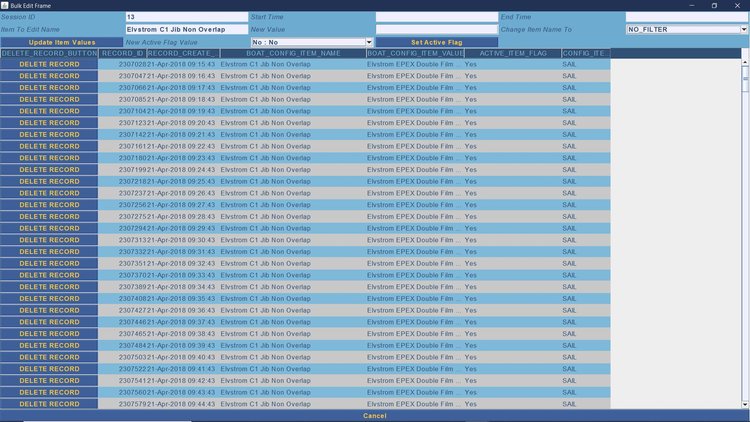Click the End Time input box
The height and width of the screenshot is (422, 750).
click(x=686, y=18)
